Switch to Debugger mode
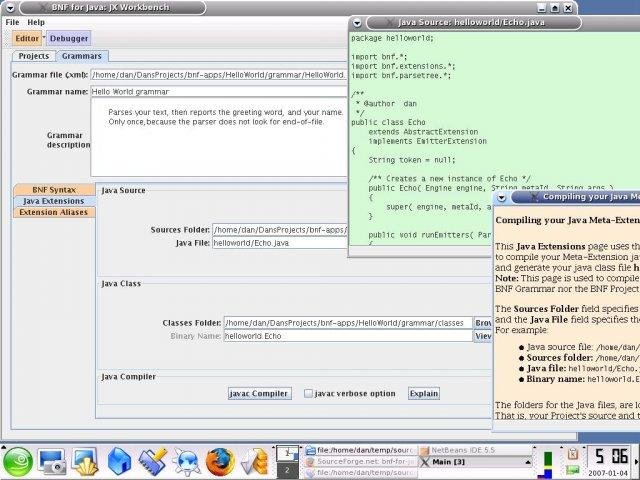The width and height of the screenshot is (640, 480). pos(69,38)
